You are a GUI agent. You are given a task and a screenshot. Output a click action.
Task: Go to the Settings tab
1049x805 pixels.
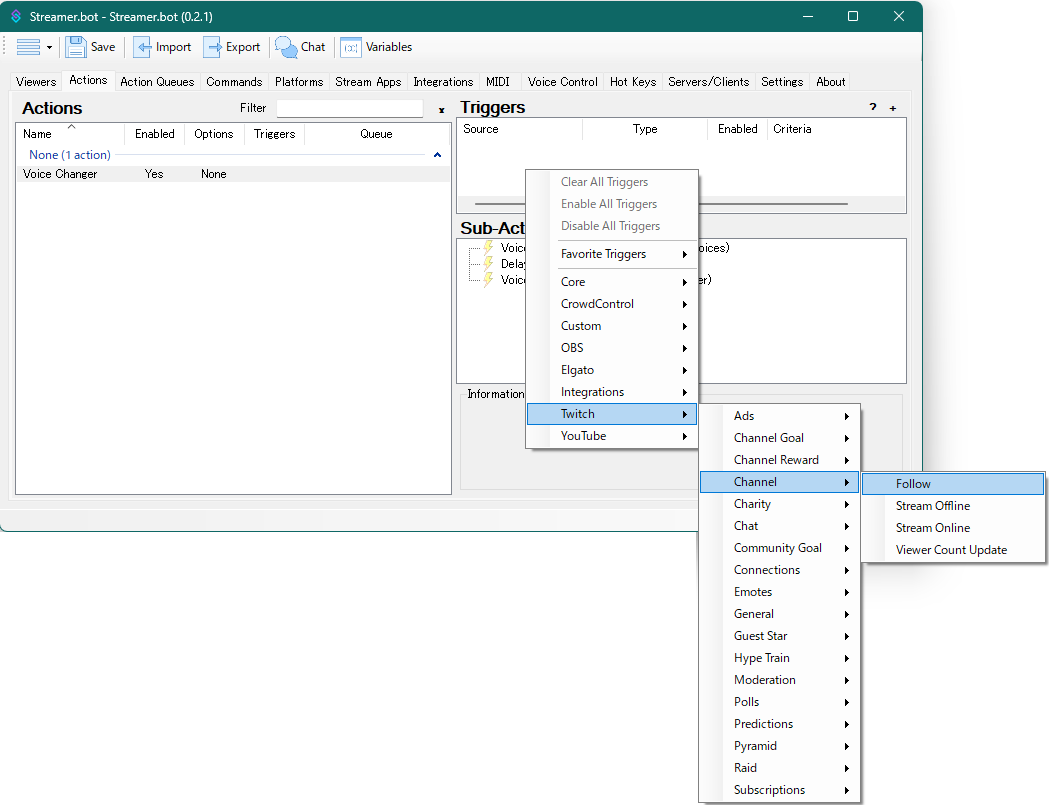[x=782, y=82]
